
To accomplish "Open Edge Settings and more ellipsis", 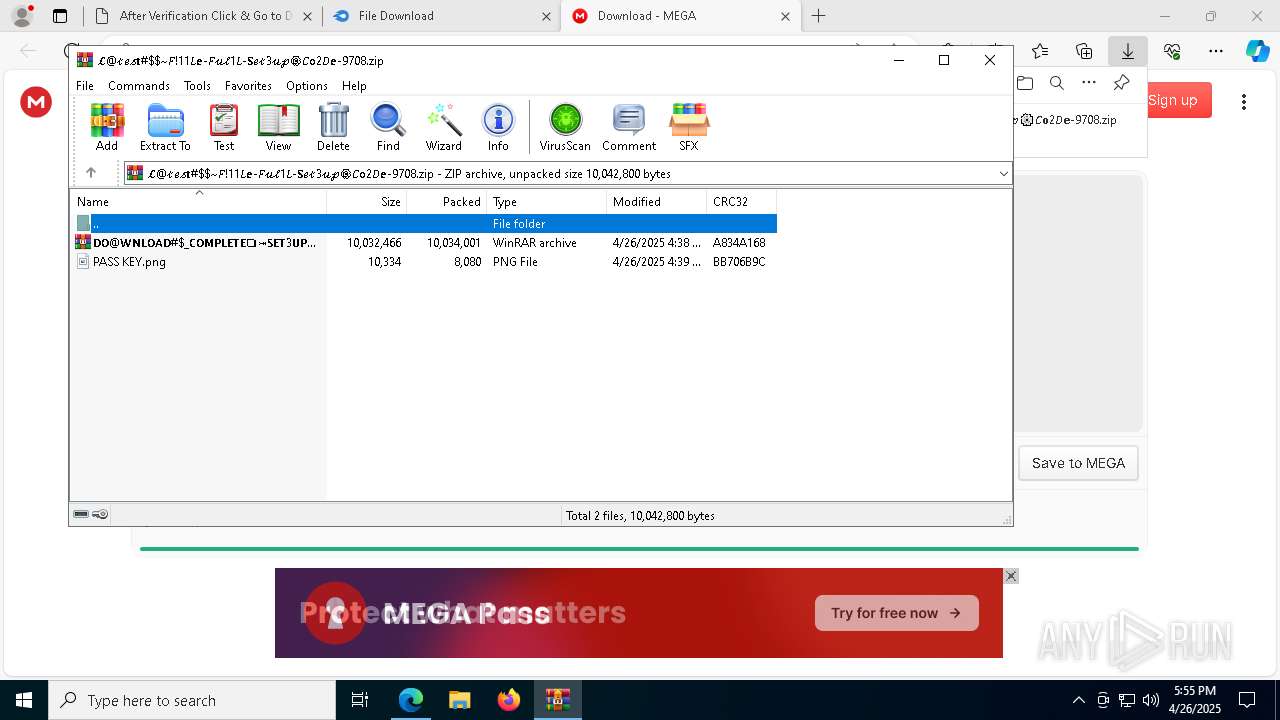I will (1216, 51).
